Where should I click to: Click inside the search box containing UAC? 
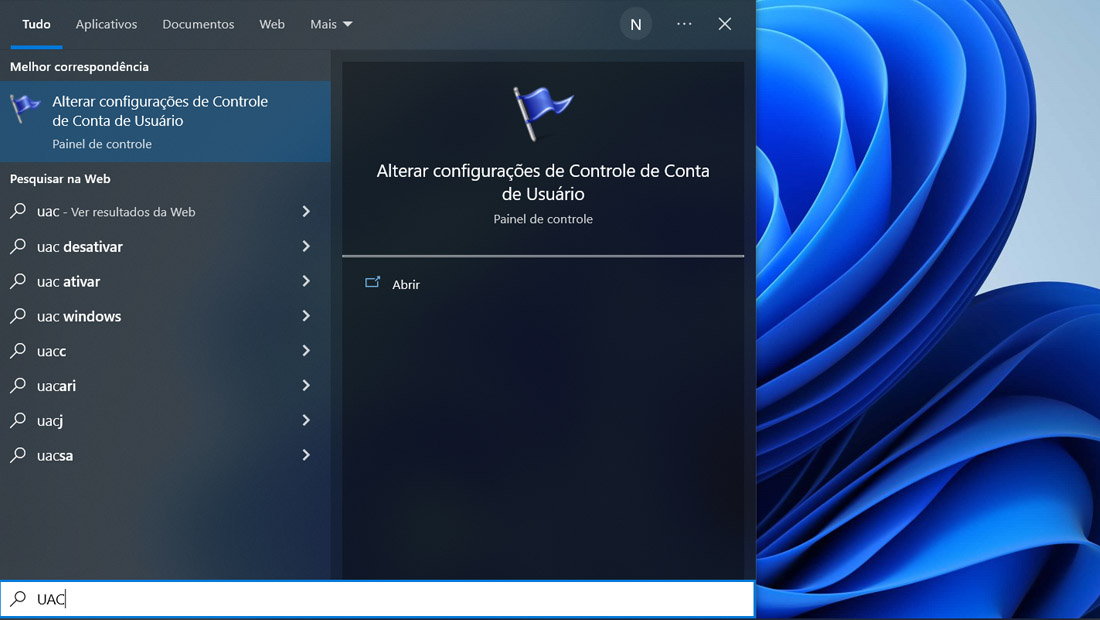pos(377,599)
